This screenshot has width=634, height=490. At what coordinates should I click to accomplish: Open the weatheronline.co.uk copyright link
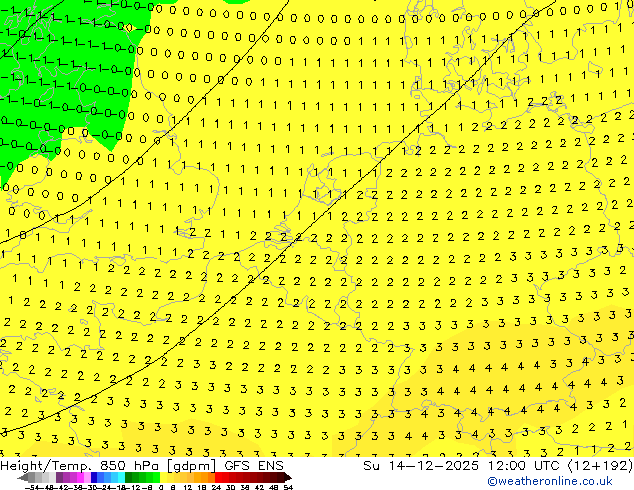tap(550, 481)
